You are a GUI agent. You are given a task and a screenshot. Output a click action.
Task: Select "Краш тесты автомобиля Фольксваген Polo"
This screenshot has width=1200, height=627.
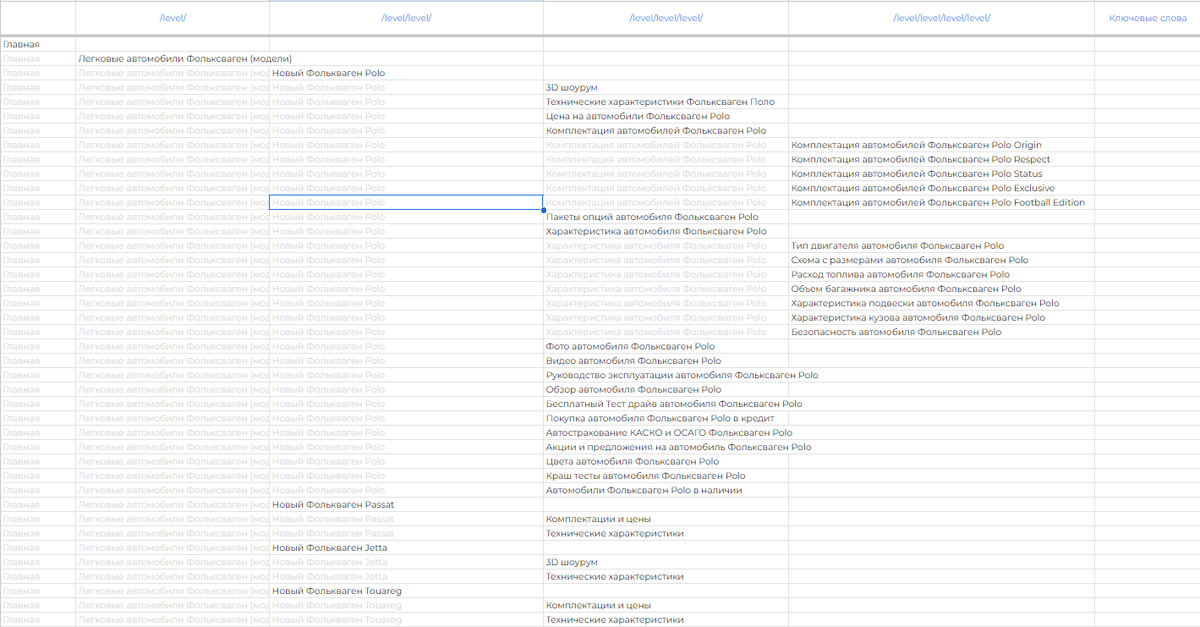click(x=666, y=476)
